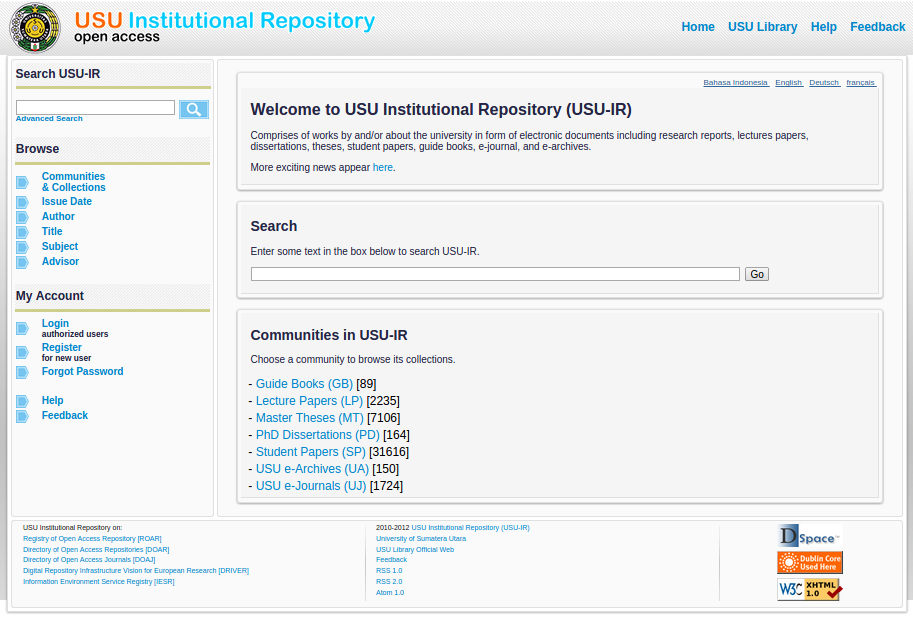Screen dimensions: 913x617
Task: Open Feedback link in footer
Action: click(x=391, y=560)
